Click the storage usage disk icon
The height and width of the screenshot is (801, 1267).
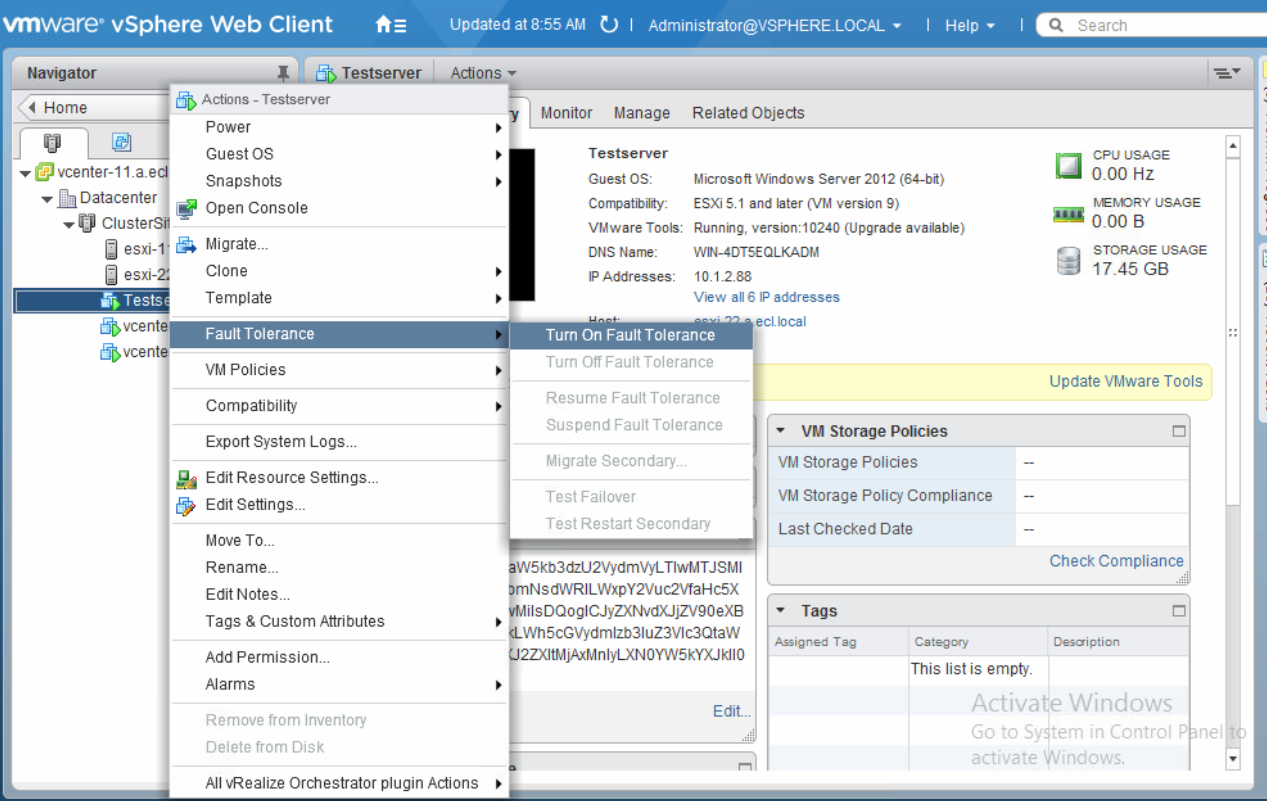point(1069,261)
